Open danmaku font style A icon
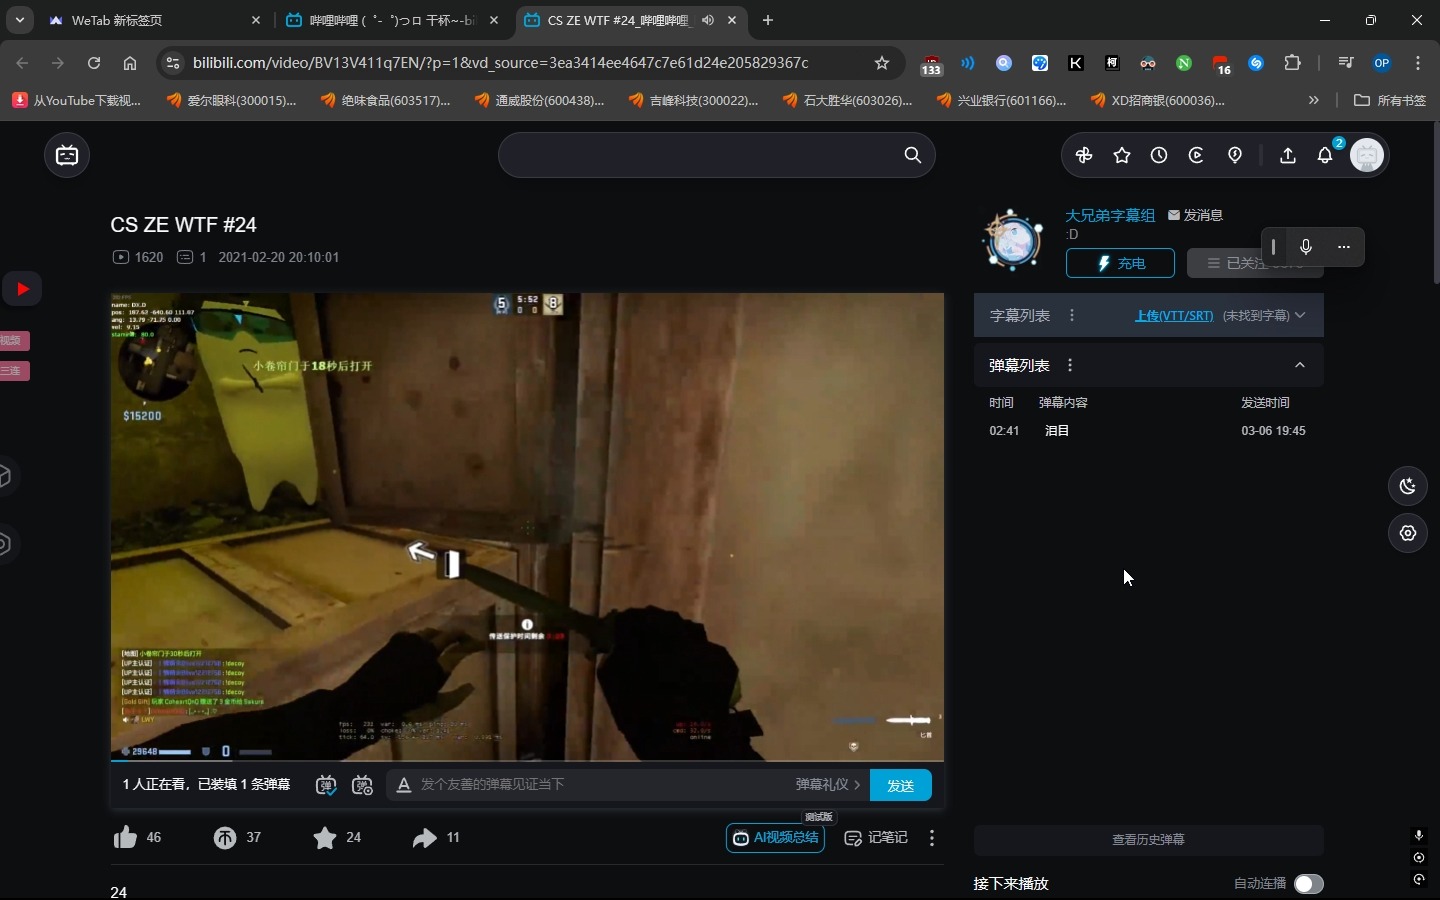The height and width of the screenshot is (900, 1440). 404,785
